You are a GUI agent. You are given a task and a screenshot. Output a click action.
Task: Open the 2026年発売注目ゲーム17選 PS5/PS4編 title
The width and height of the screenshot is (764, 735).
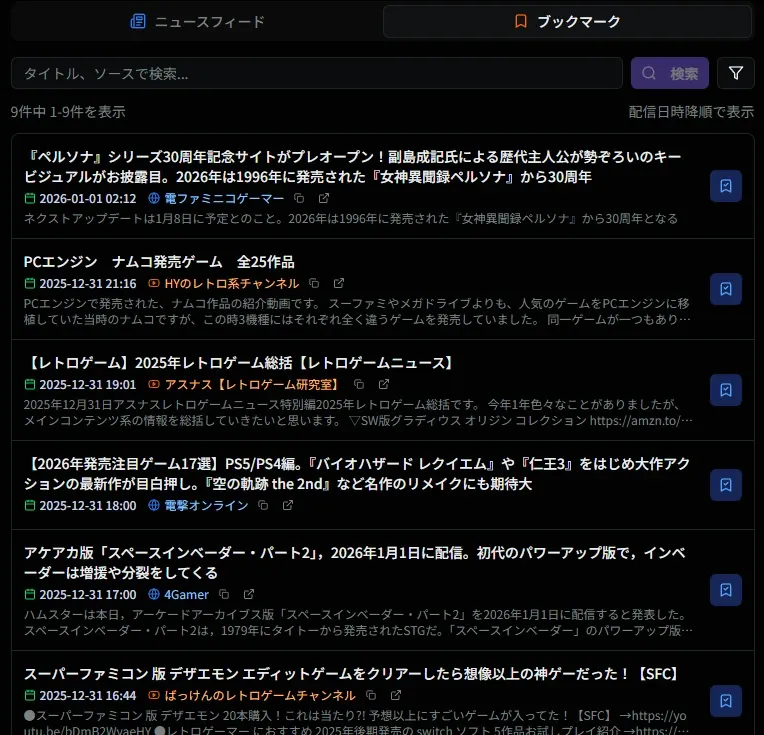357,473
